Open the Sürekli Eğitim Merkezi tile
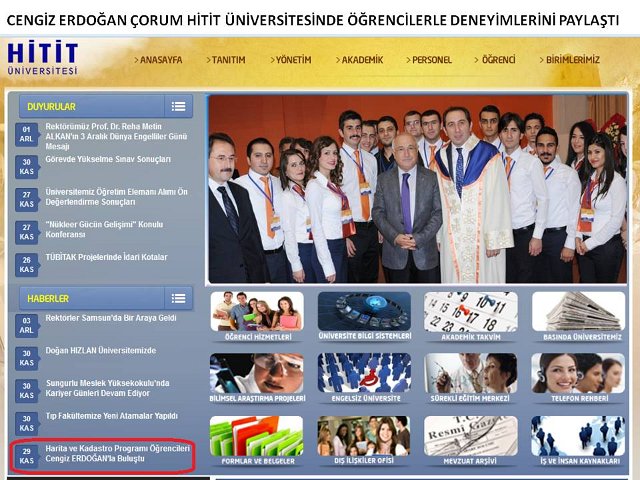Screen dimensions: 640x480 click(x=471, y=378)
